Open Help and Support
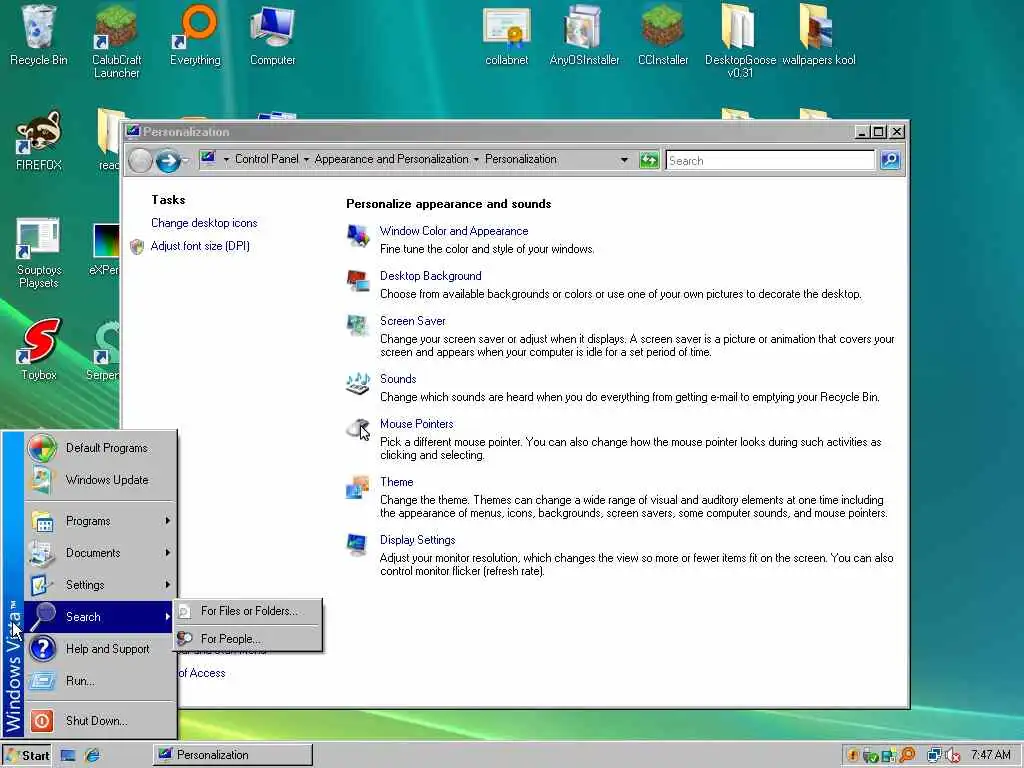This screenshot has height=768, width=1024. click(101, 648)
